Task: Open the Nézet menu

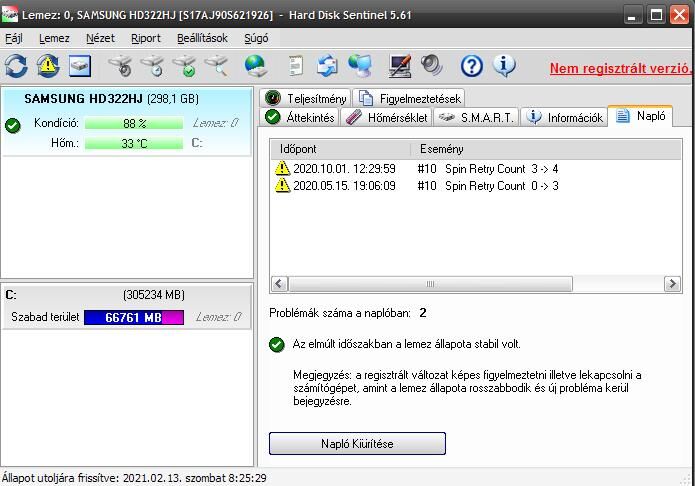Action: [x=100, y=38]
